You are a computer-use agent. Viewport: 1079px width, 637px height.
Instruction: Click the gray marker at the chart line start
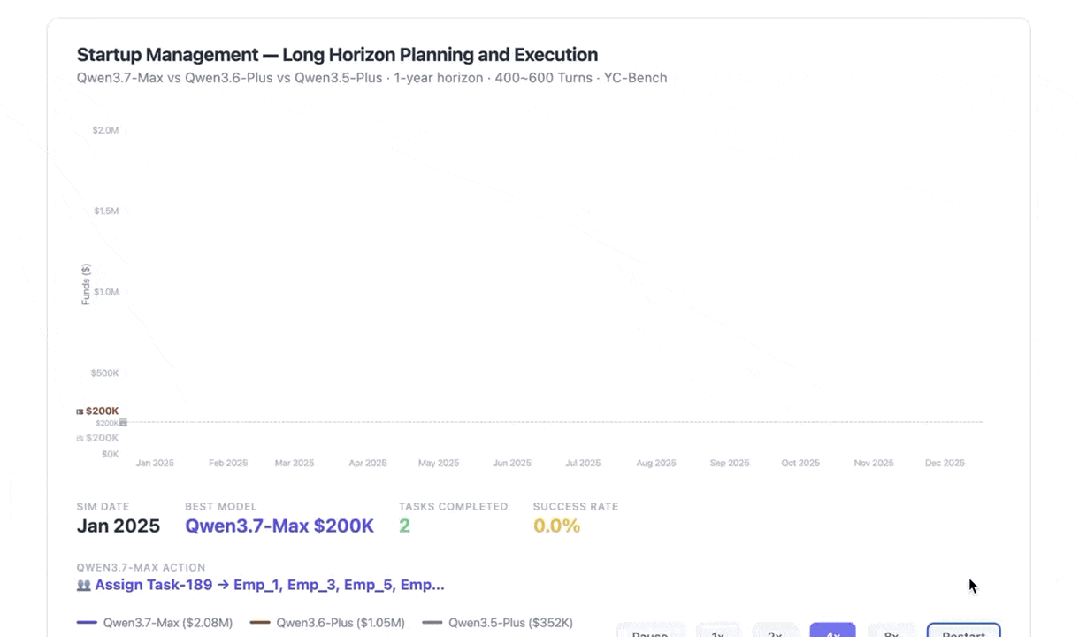(x=122, y=422)
